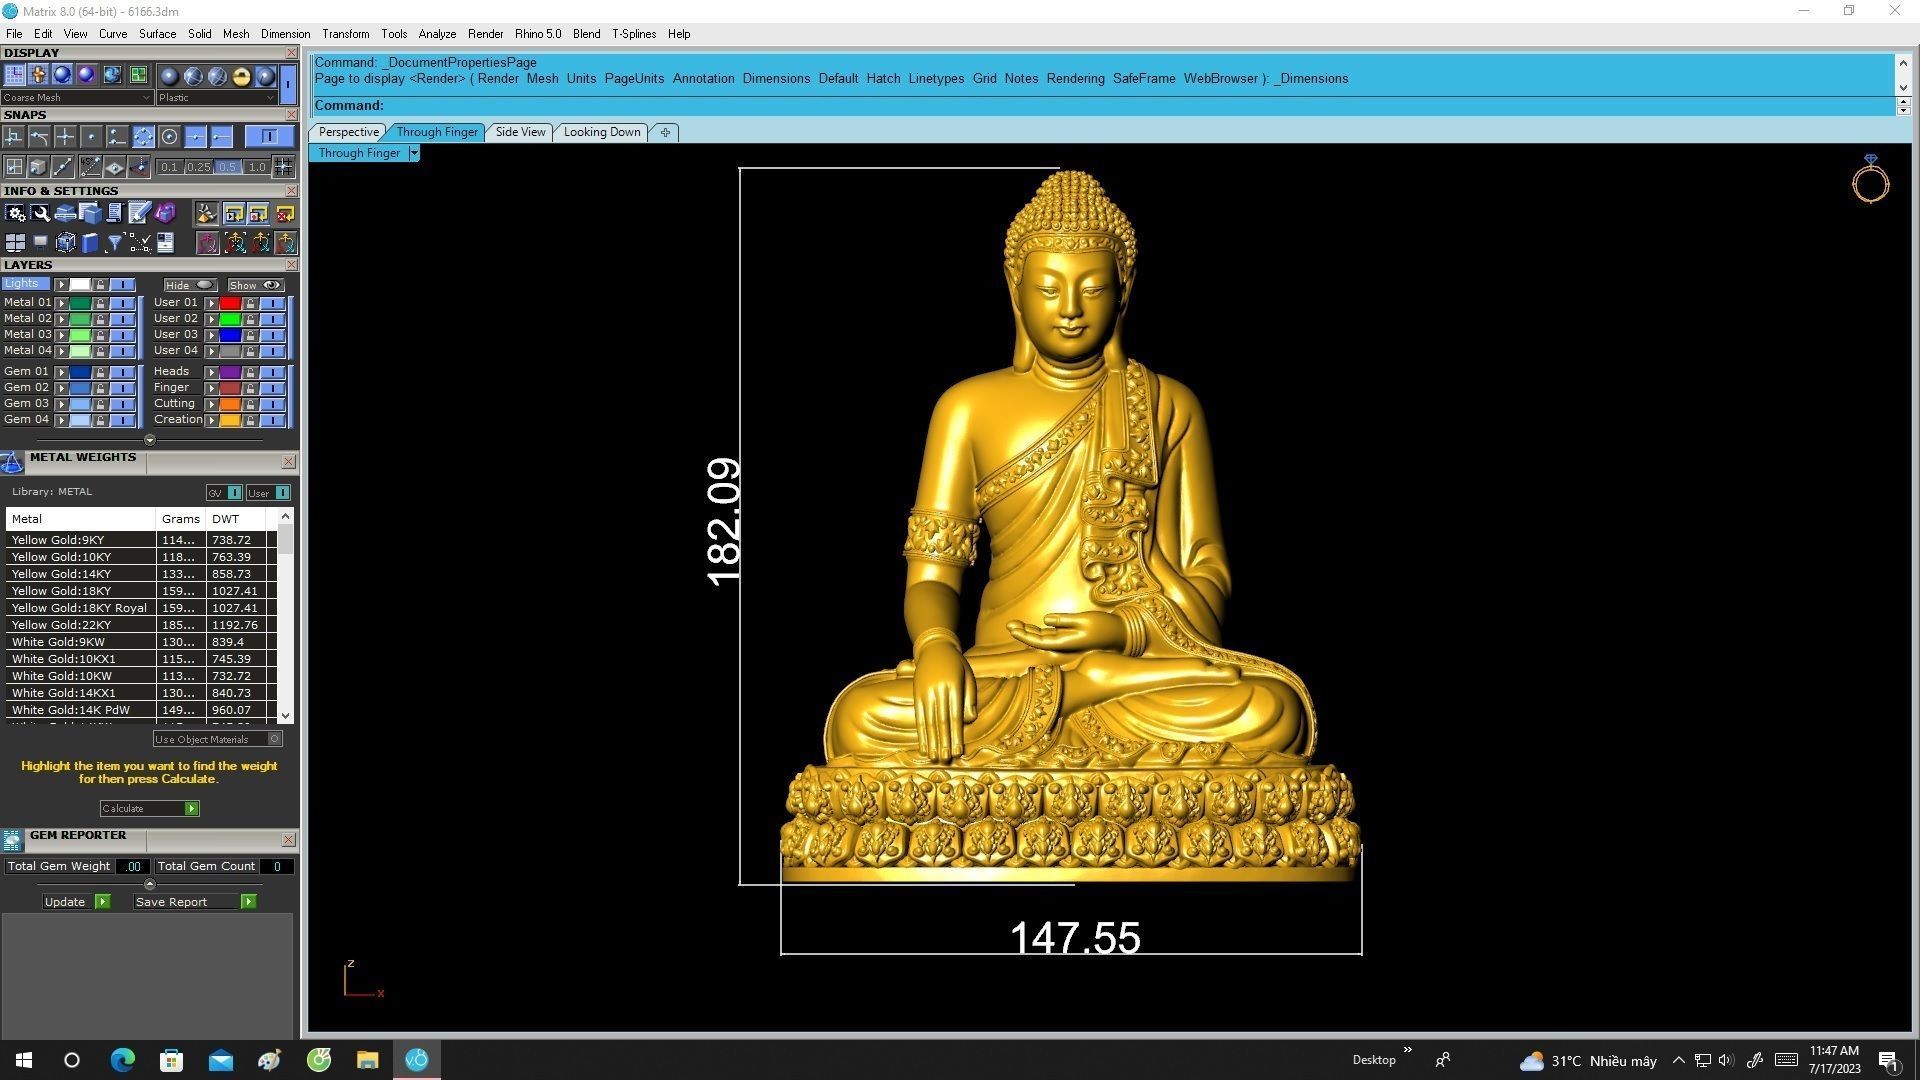1920x1080 pixels.
Task: Click the scroll document icon
Action: (x=114, y=213)
